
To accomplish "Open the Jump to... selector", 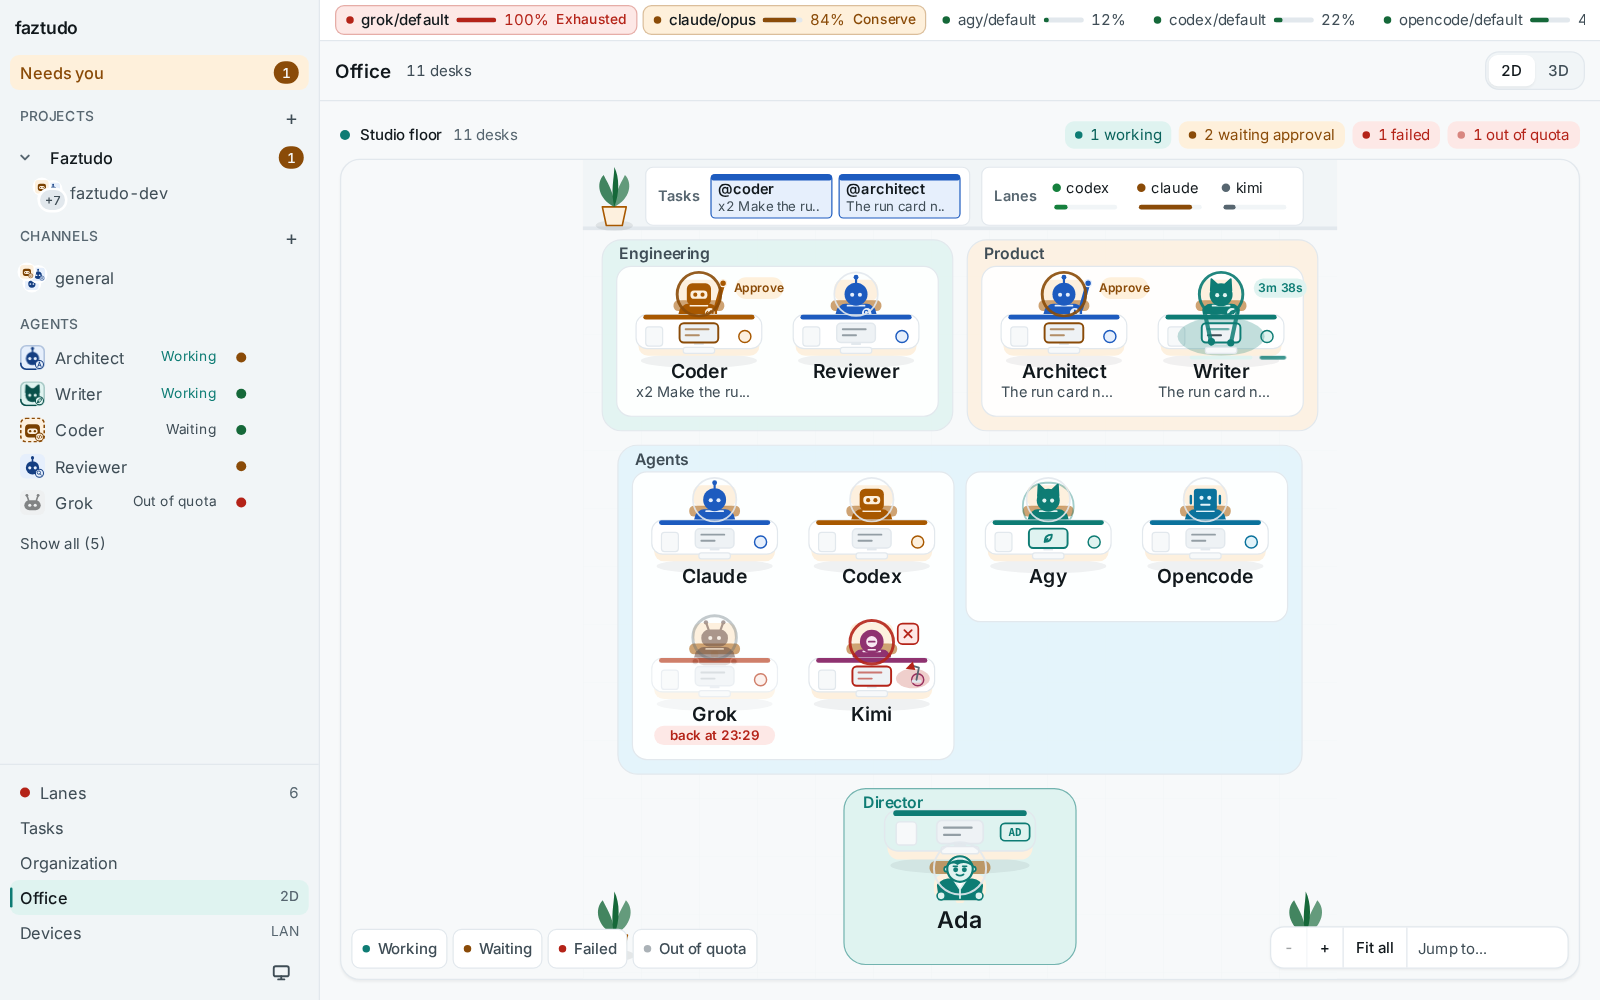I will click(1486, 949).
